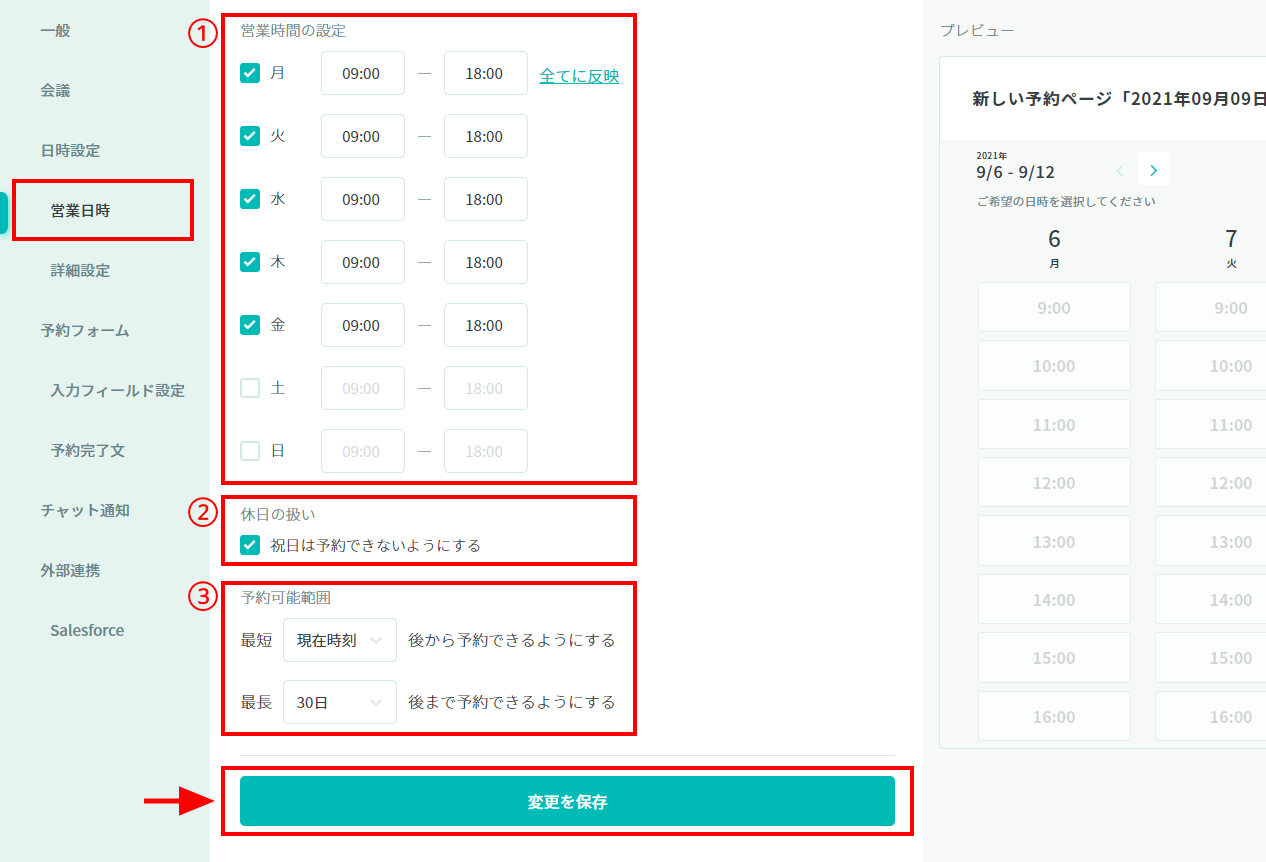This screenshot has height=862, width=1266.
Task: Uncheck the 水 (Wednesday) checkbox
Action: point(250,199)
